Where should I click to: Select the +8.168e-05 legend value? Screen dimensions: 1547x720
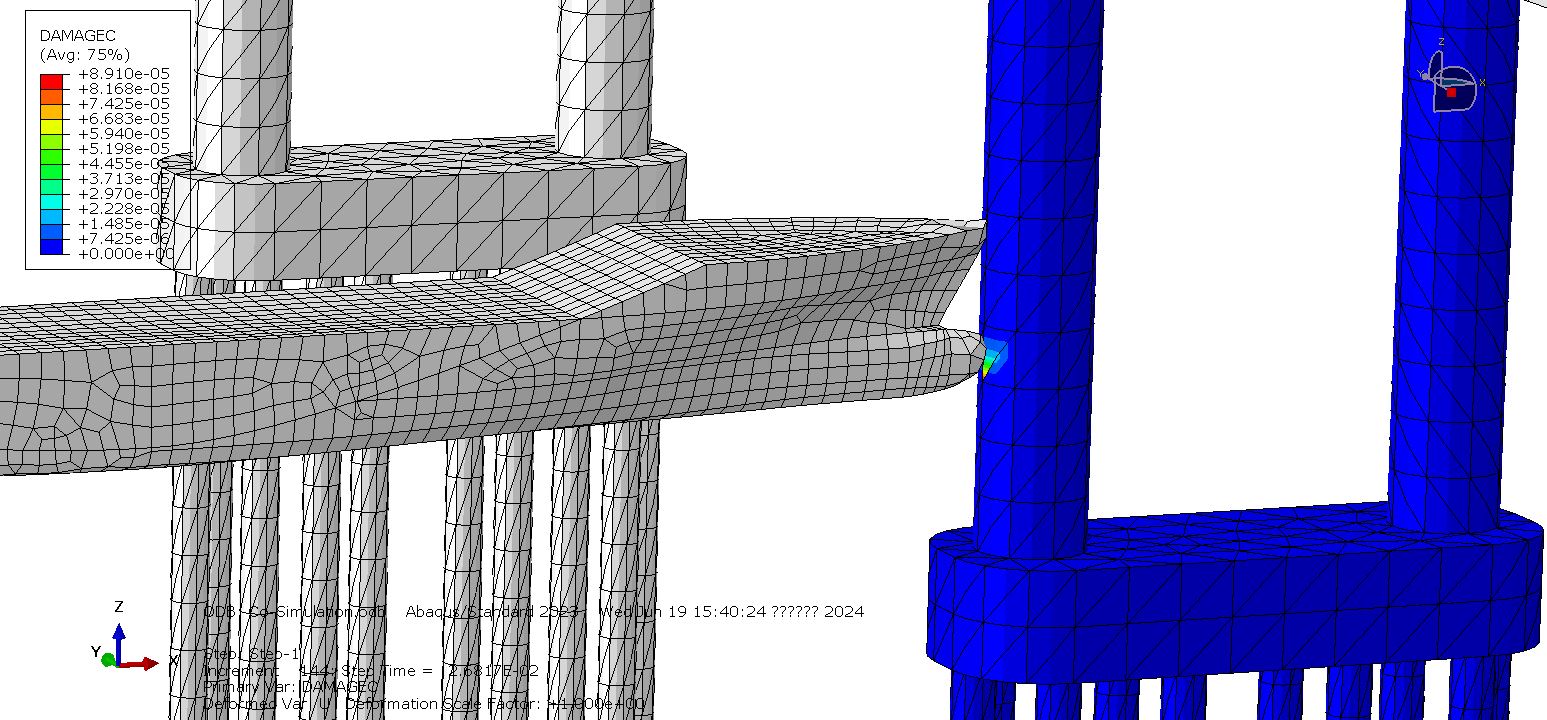pyautogui.click(x=123, y=89)
